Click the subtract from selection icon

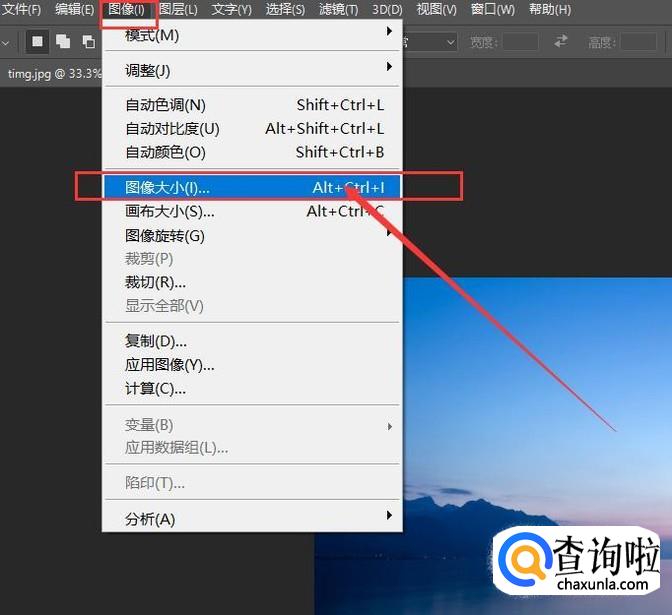pyautogui.click(x=88, y=42)
